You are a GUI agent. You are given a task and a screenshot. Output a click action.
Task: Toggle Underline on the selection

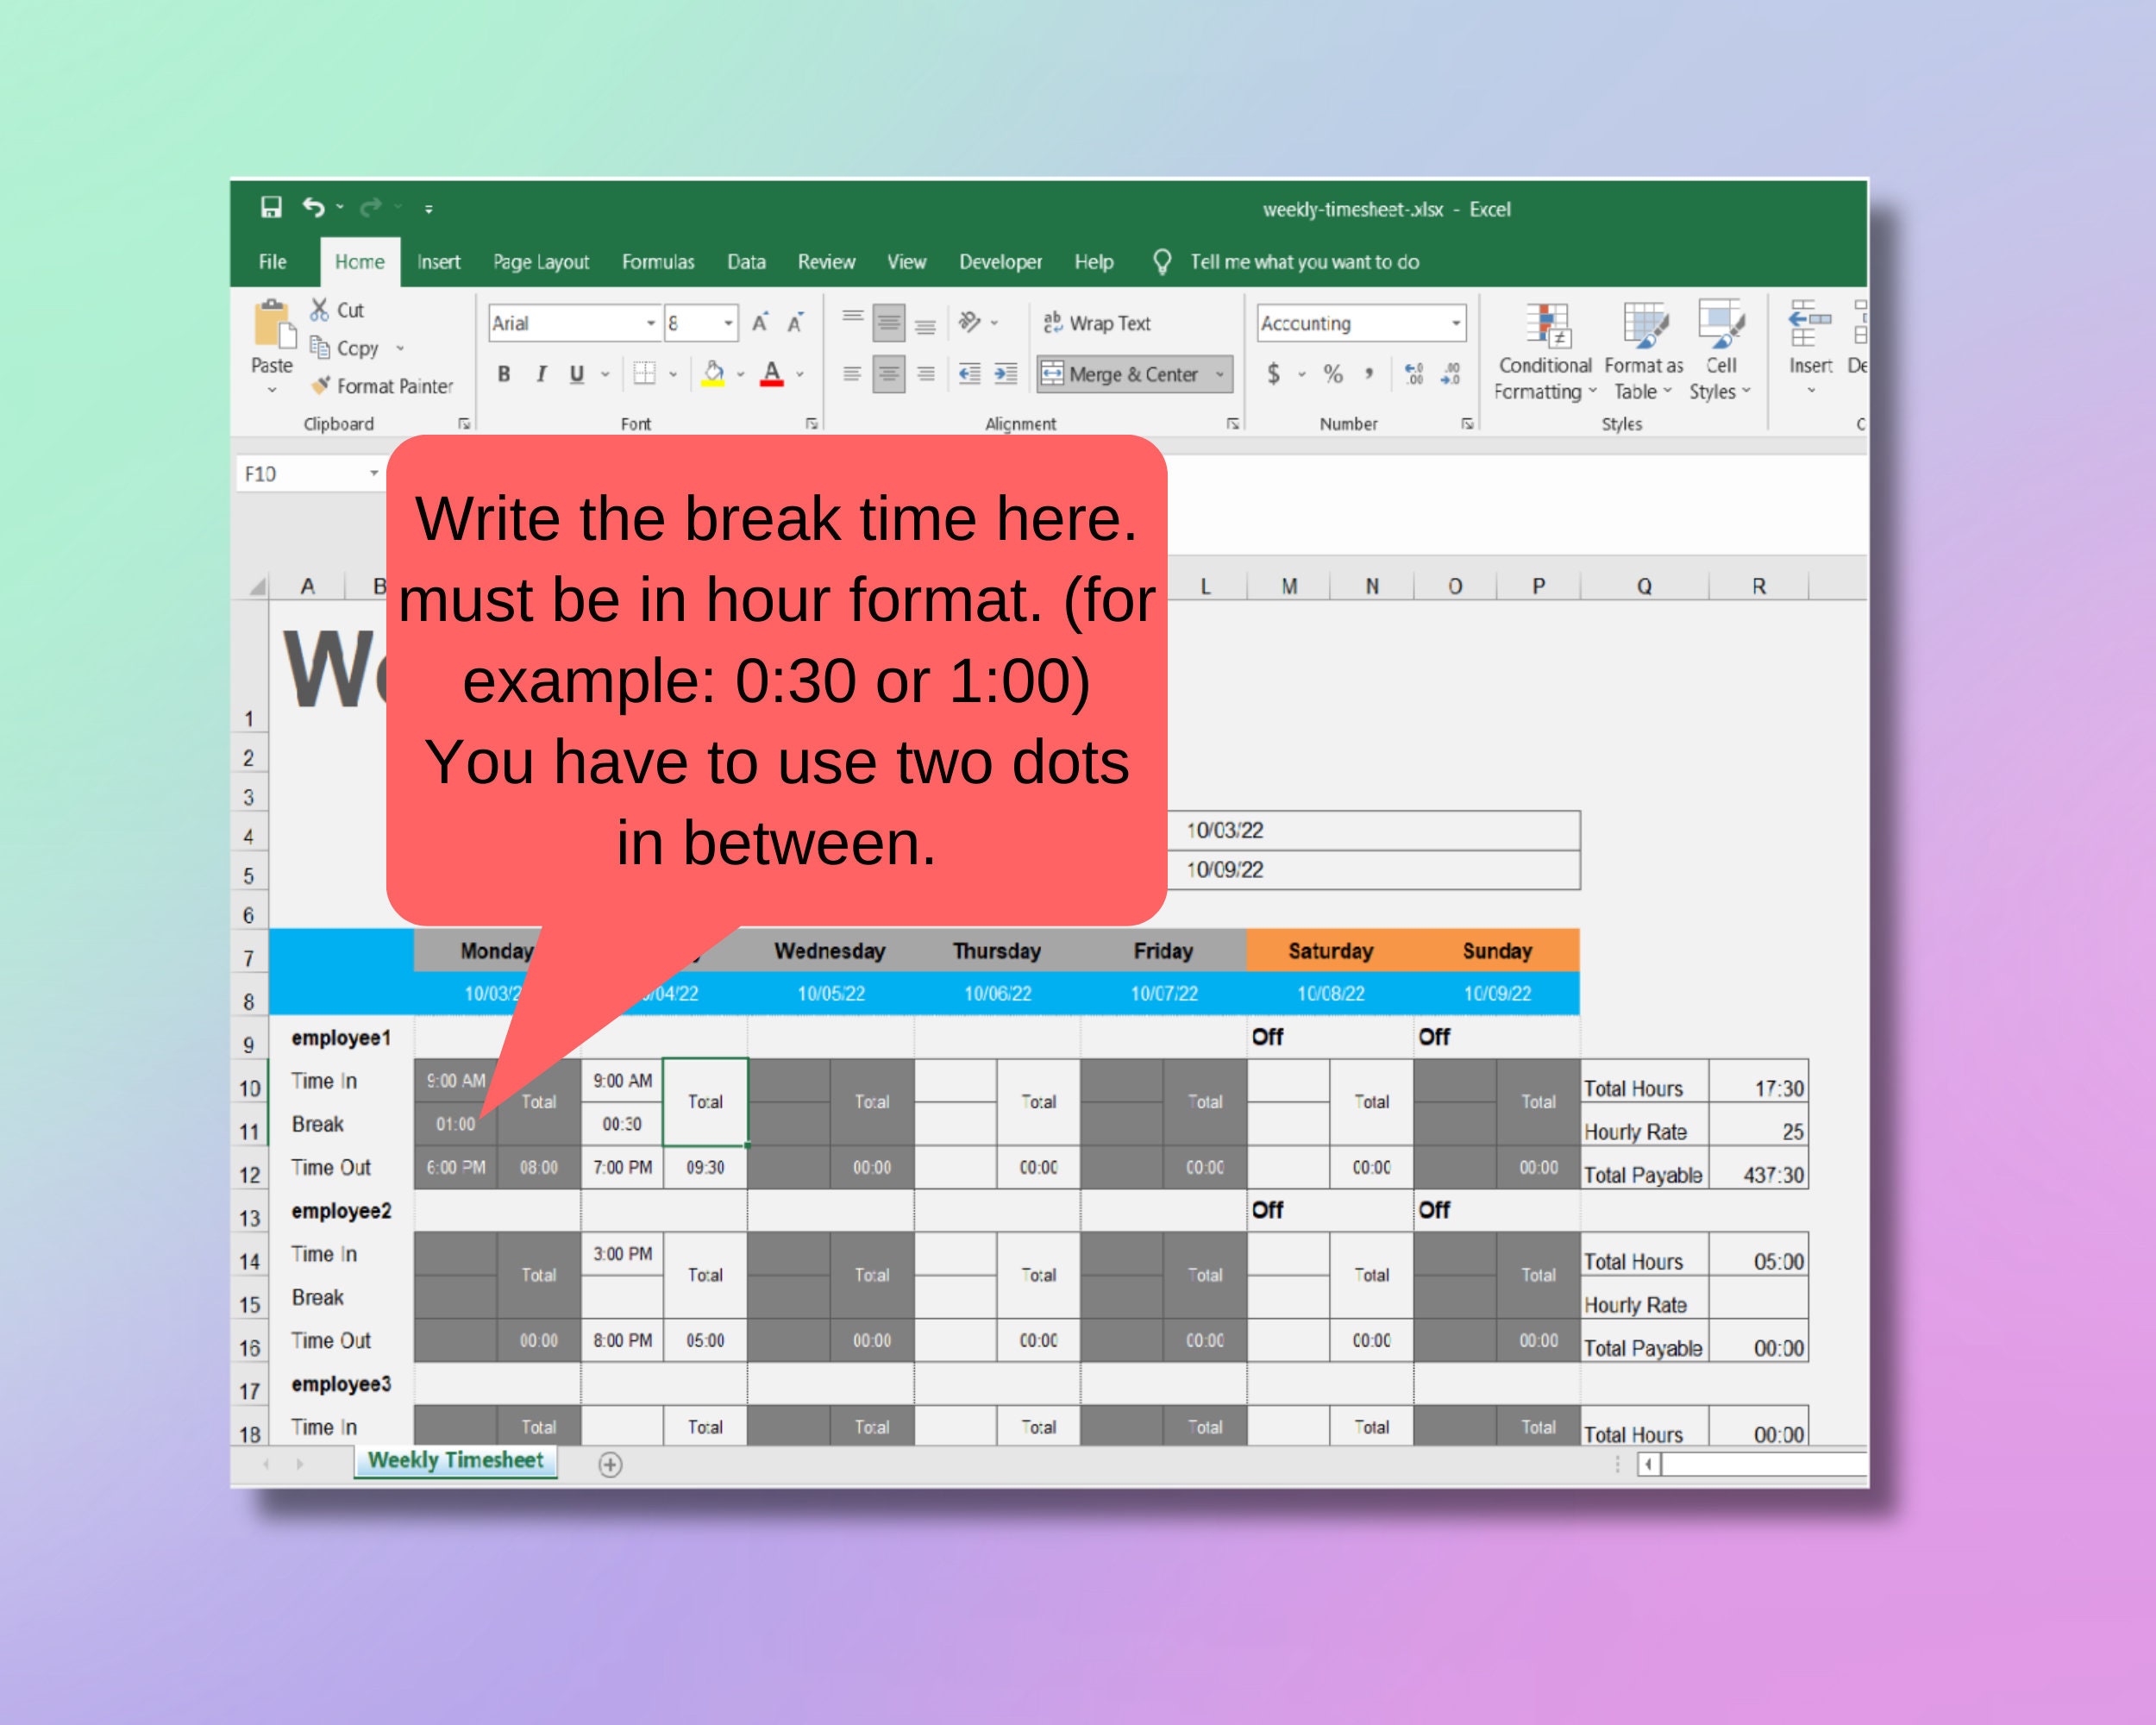tap(576, 373)
